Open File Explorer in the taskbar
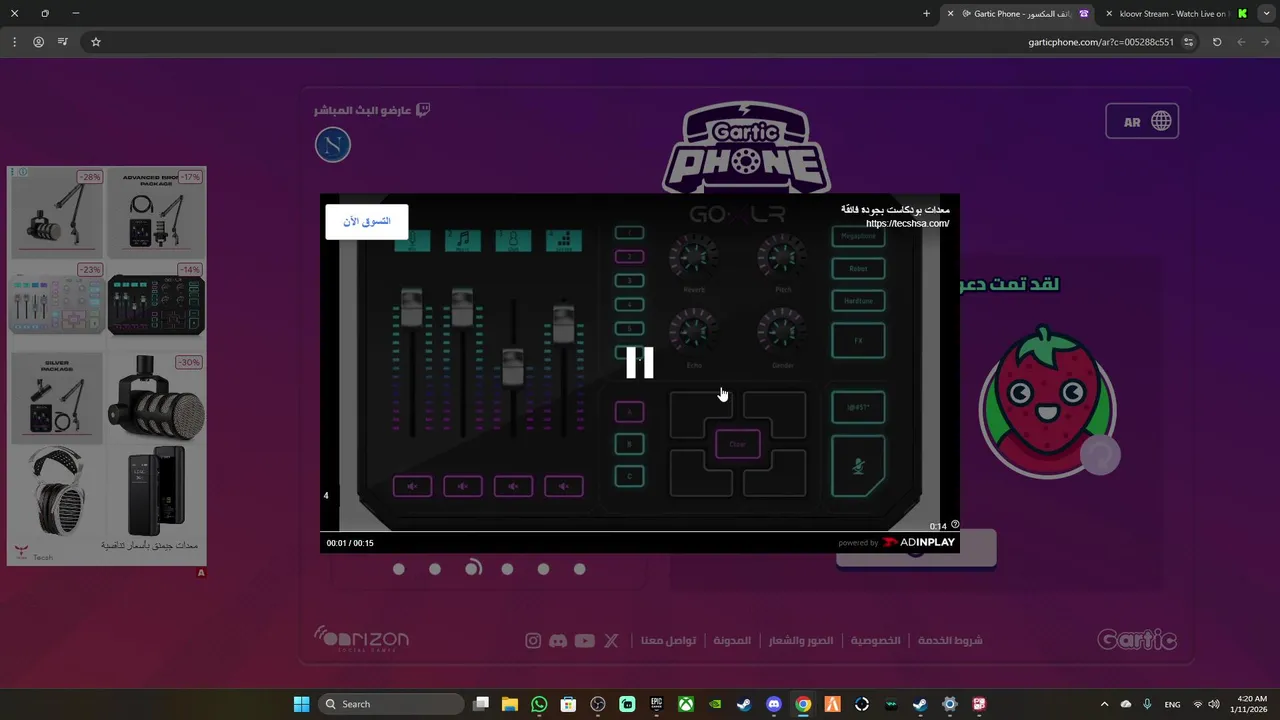This screenshot has width=1280, height=720. pos(510,704)
